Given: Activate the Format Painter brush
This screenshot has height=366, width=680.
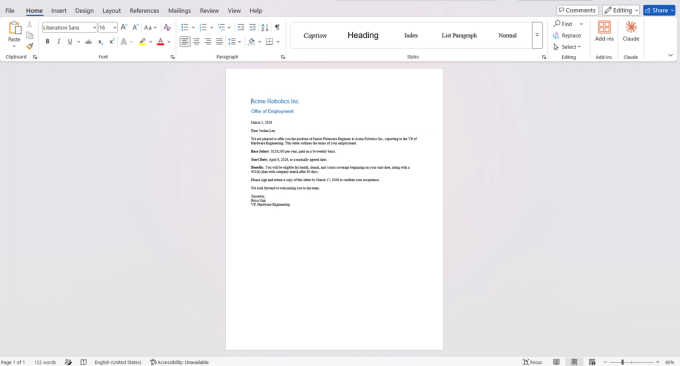Looking at the screenshot, I should coord(29,46).
